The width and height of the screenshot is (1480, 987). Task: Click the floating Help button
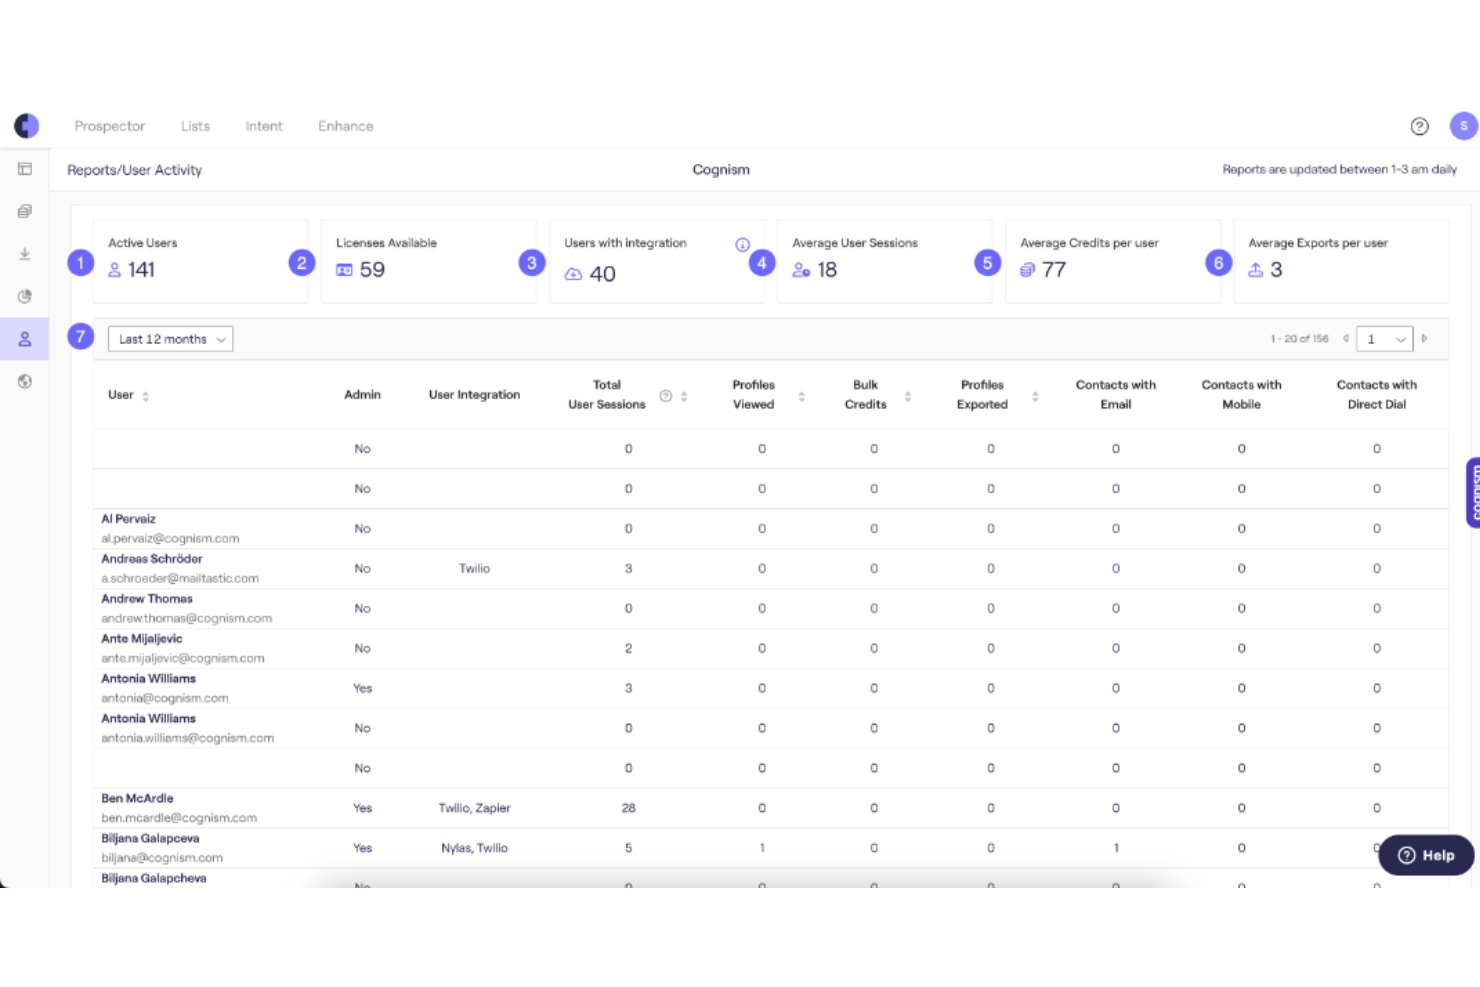pos(1425,855)
